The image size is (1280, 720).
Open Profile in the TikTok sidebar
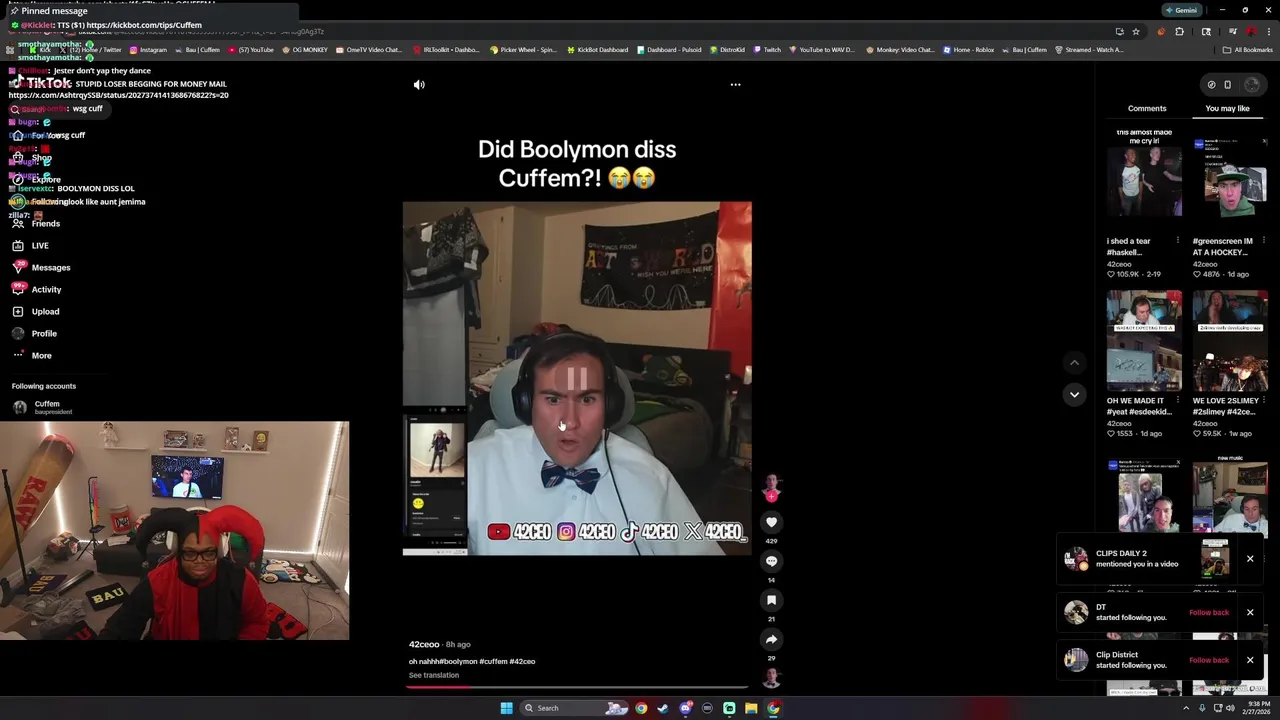point(34,333)
